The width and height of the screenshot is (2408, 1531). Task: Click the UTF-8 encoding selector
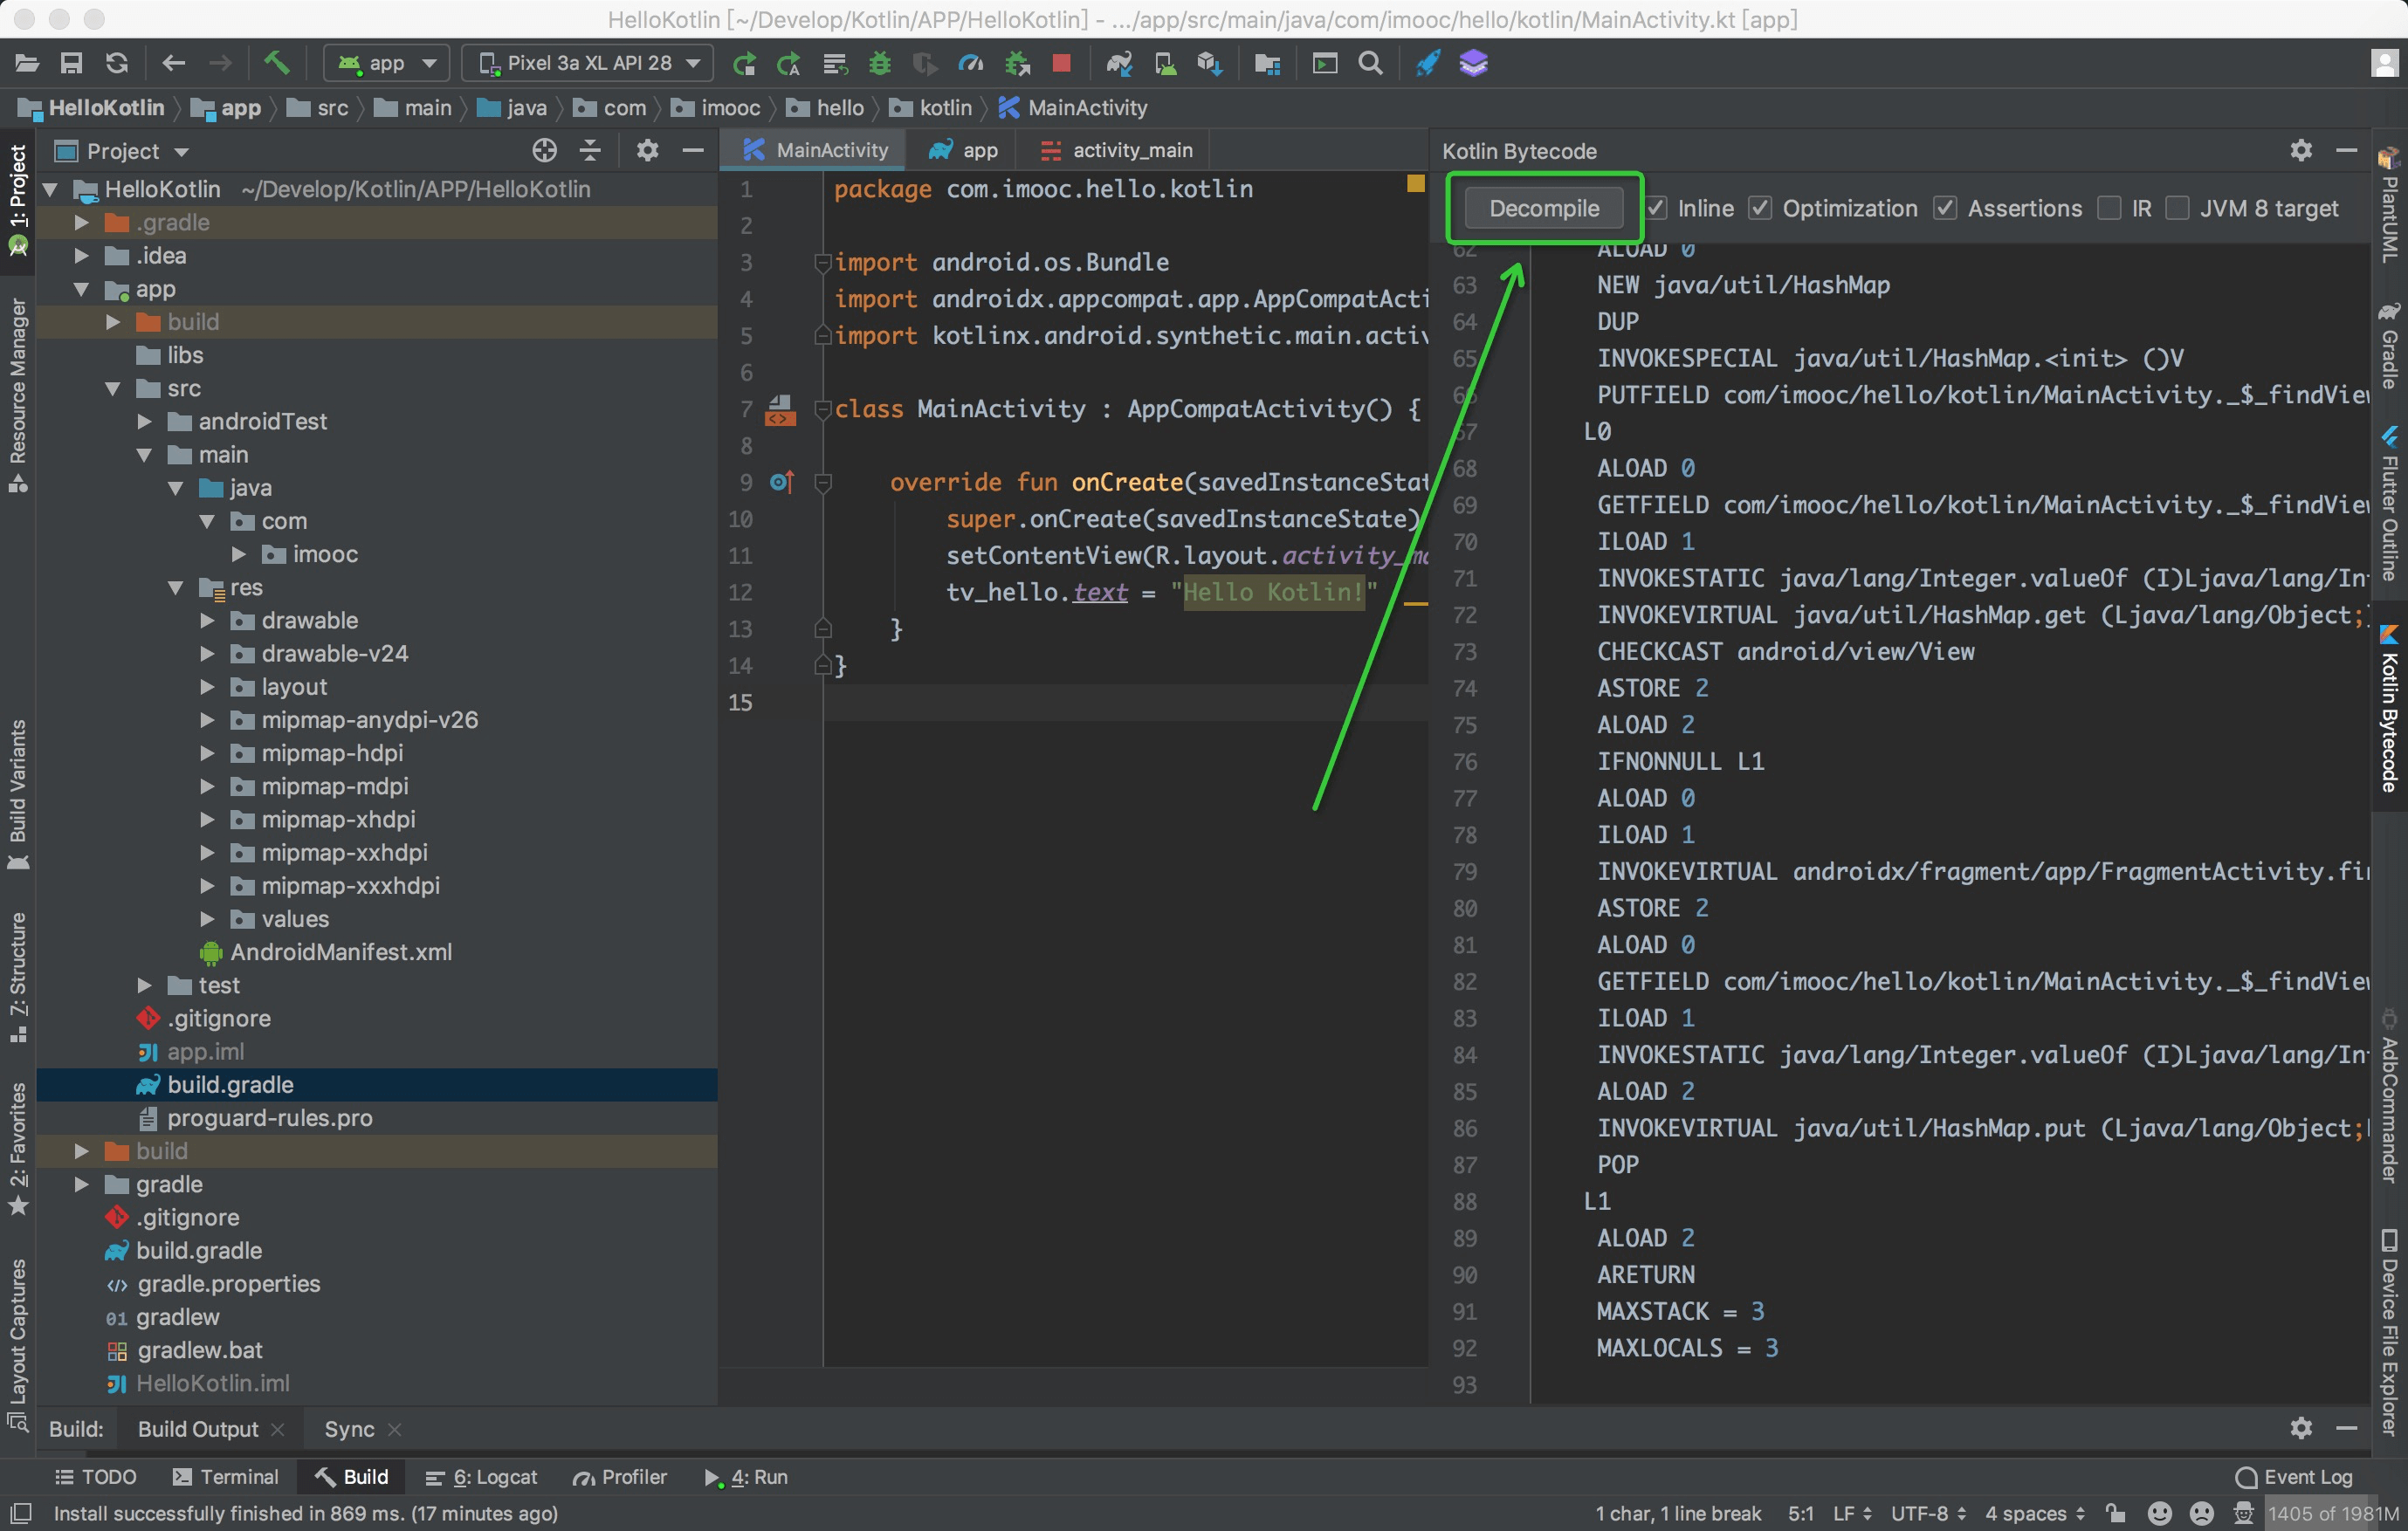[1927, 1513]
